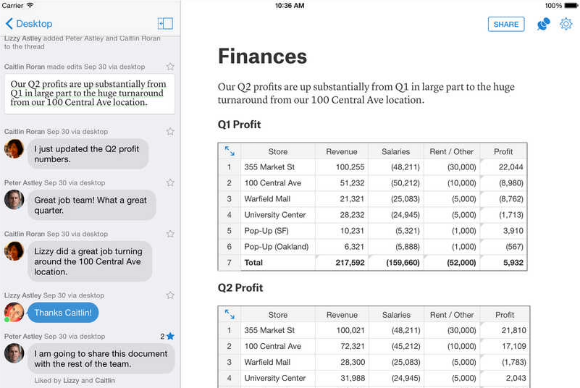The image size is (580, 388).
Task: Open the edit diff card about Q2 profits
Action: [90, 94]
